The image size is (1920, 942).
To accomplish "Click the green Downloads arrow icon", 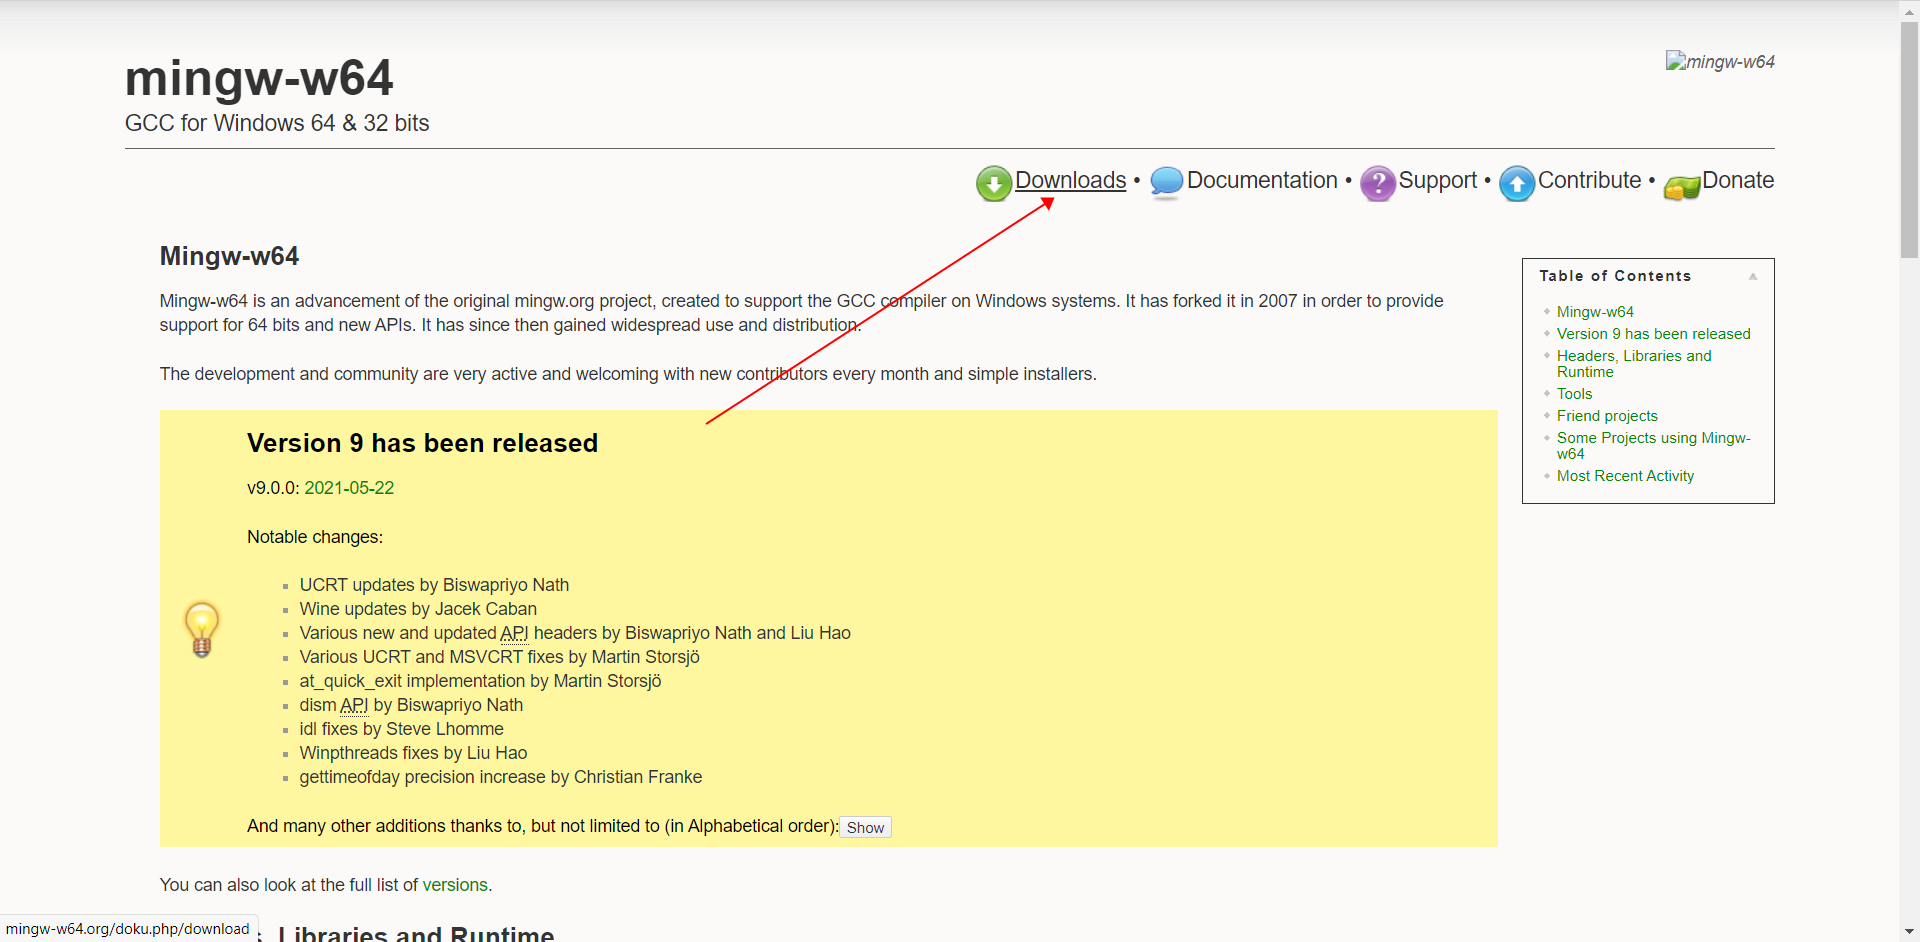I will tap(994, 183).
